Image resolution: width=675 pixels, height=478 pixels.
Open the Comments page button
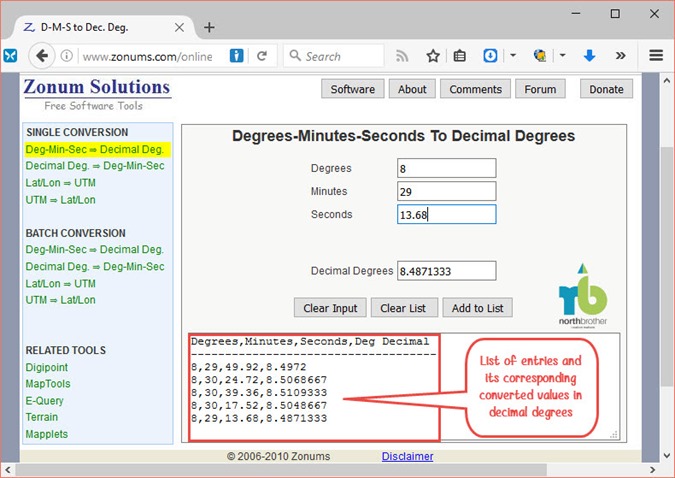click(x=475, y=89)
